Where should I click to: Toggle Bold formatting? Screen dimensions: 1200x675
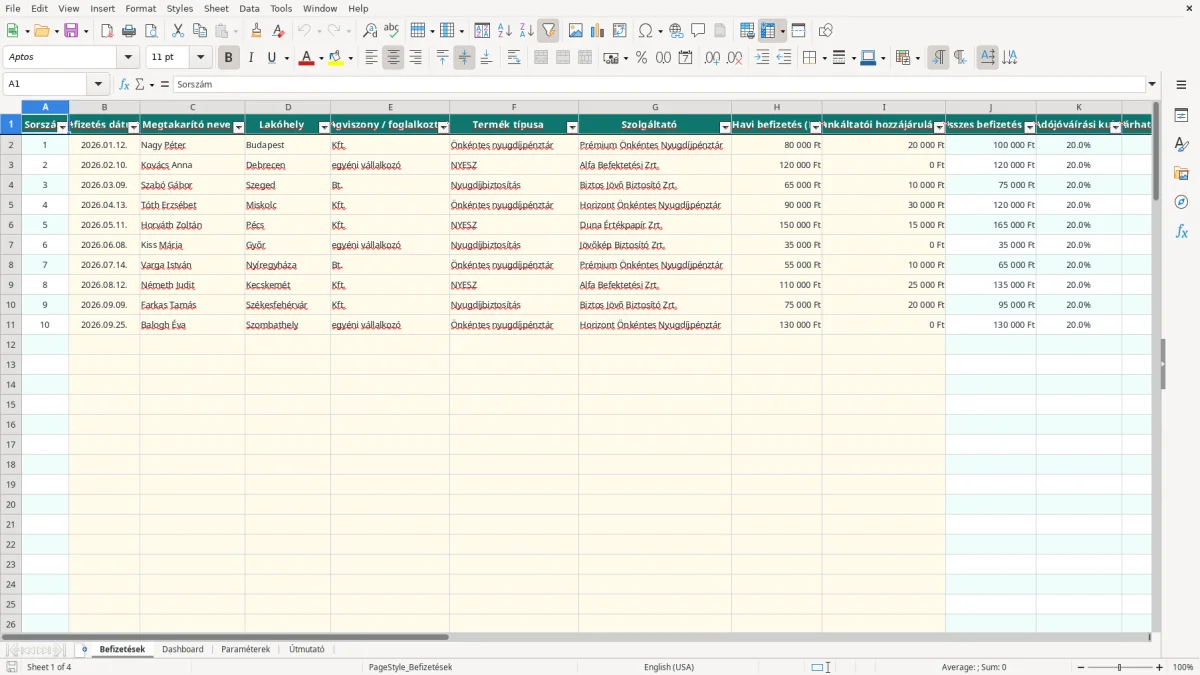point(228,58)
